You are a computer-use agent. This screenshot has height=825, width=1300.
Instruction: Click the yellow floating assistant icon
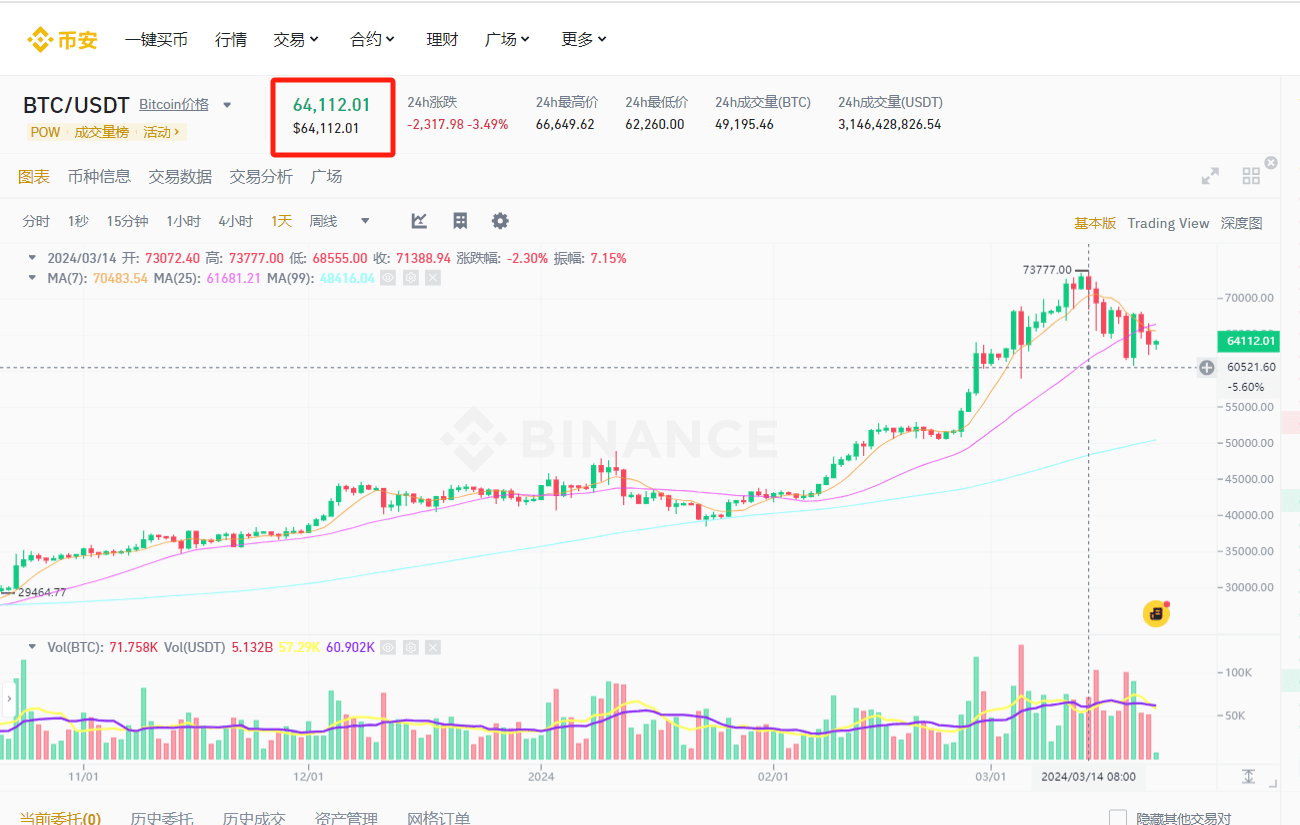click(x=1157, y=613)
